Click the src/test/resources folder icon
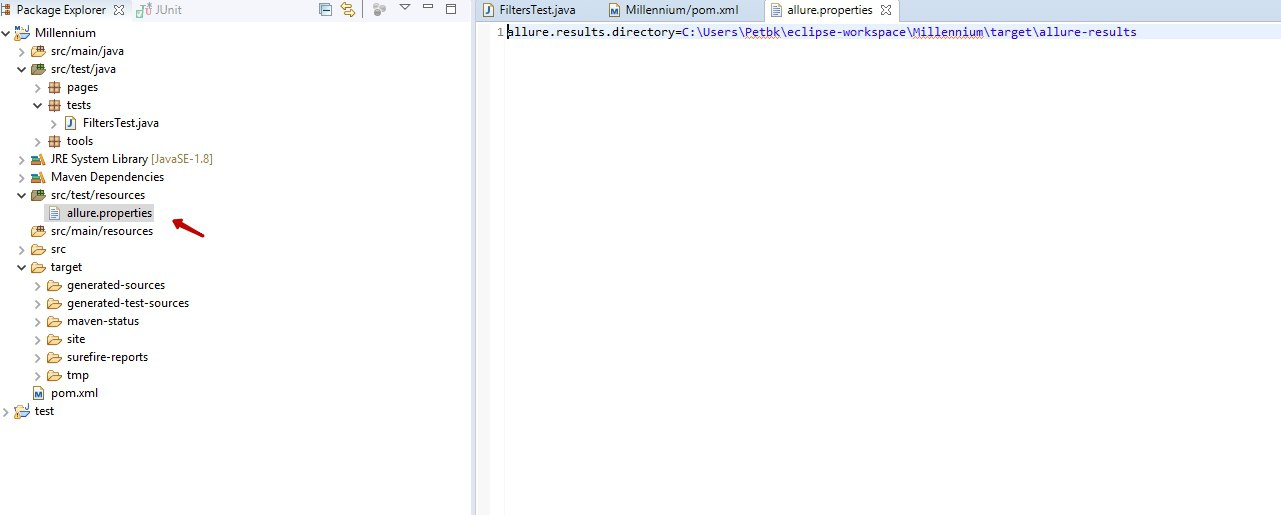The height and width of the screenshot is (515, 1281). tap(38, 195)
